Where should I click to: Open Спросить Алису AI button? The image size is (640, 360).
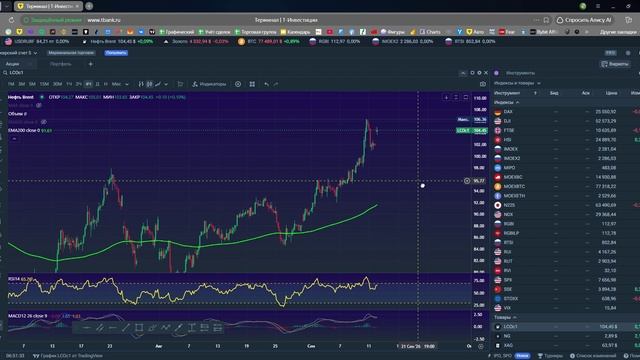pos(584,20)
